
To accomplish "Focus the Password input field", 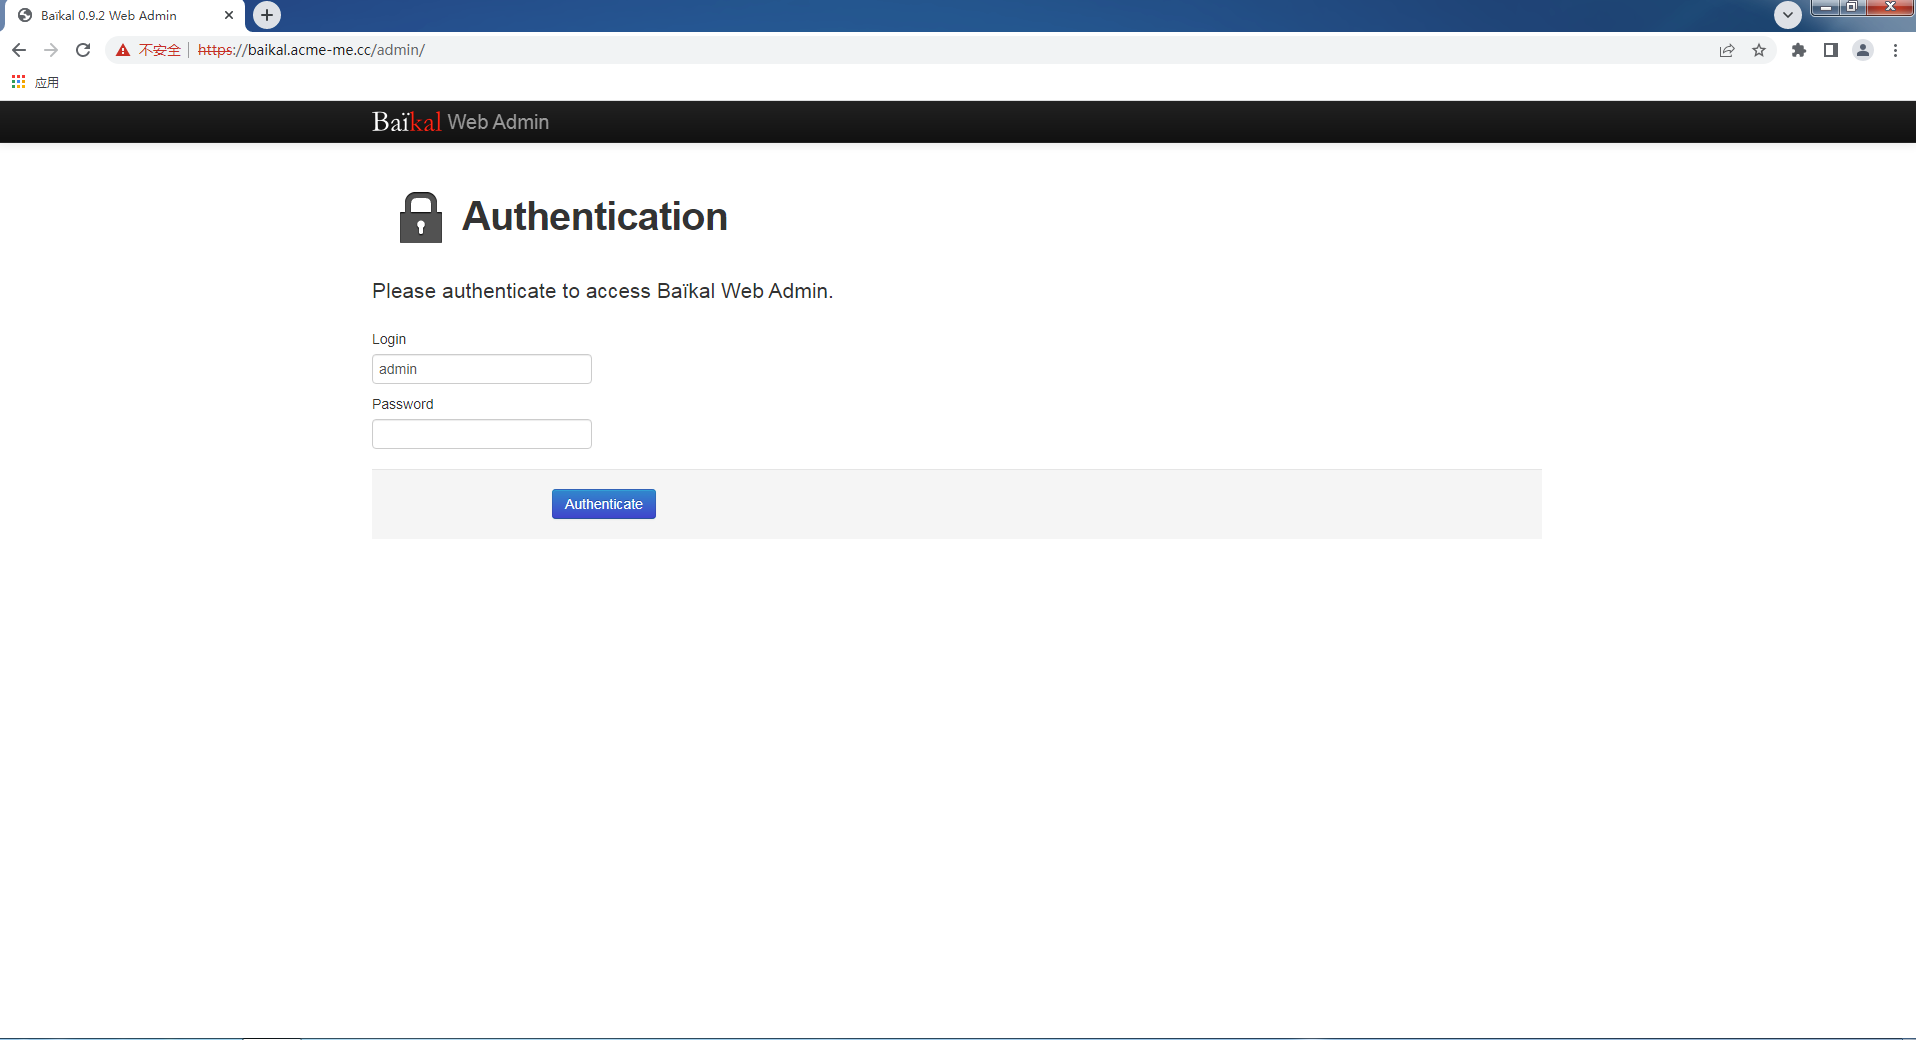I will tap(482, 434).
